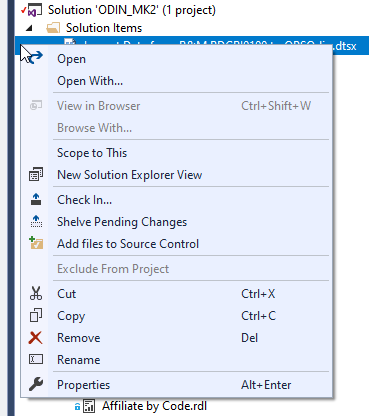
Task: Click the Check In upload icon
Action: 36,199
